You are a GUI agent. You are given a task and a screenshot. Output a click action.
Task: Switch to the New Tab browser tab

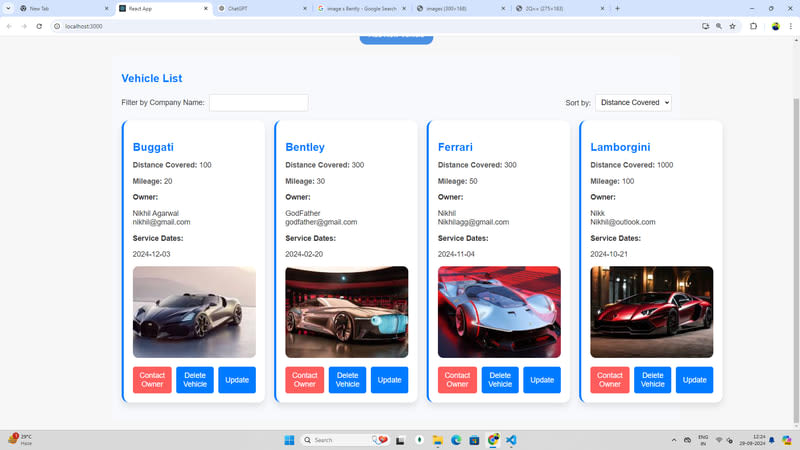point(63,8)
